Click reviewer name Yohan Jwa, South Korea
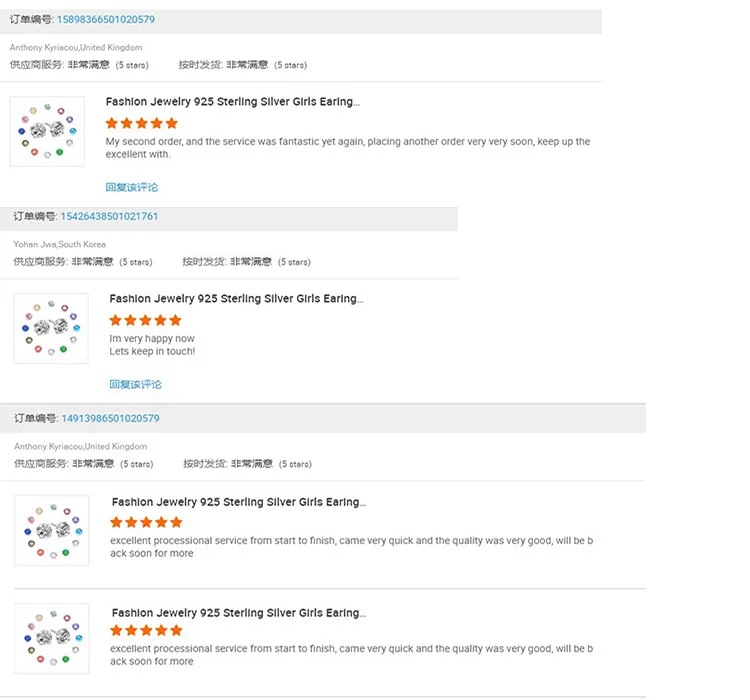The height and width of the screenshot is (700, 750). click(59, 244)
